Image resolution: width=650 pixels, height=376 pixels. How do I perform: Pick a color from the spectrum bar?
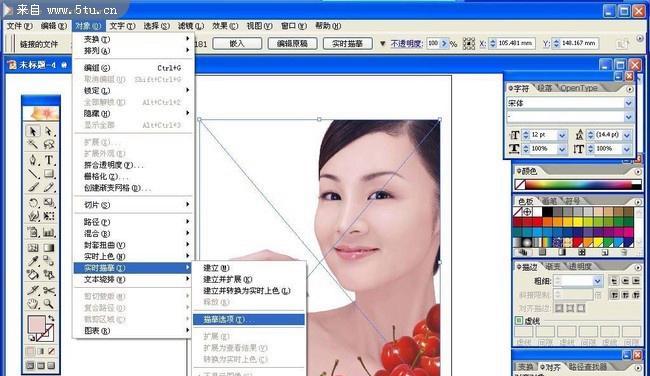click(578, 184)
